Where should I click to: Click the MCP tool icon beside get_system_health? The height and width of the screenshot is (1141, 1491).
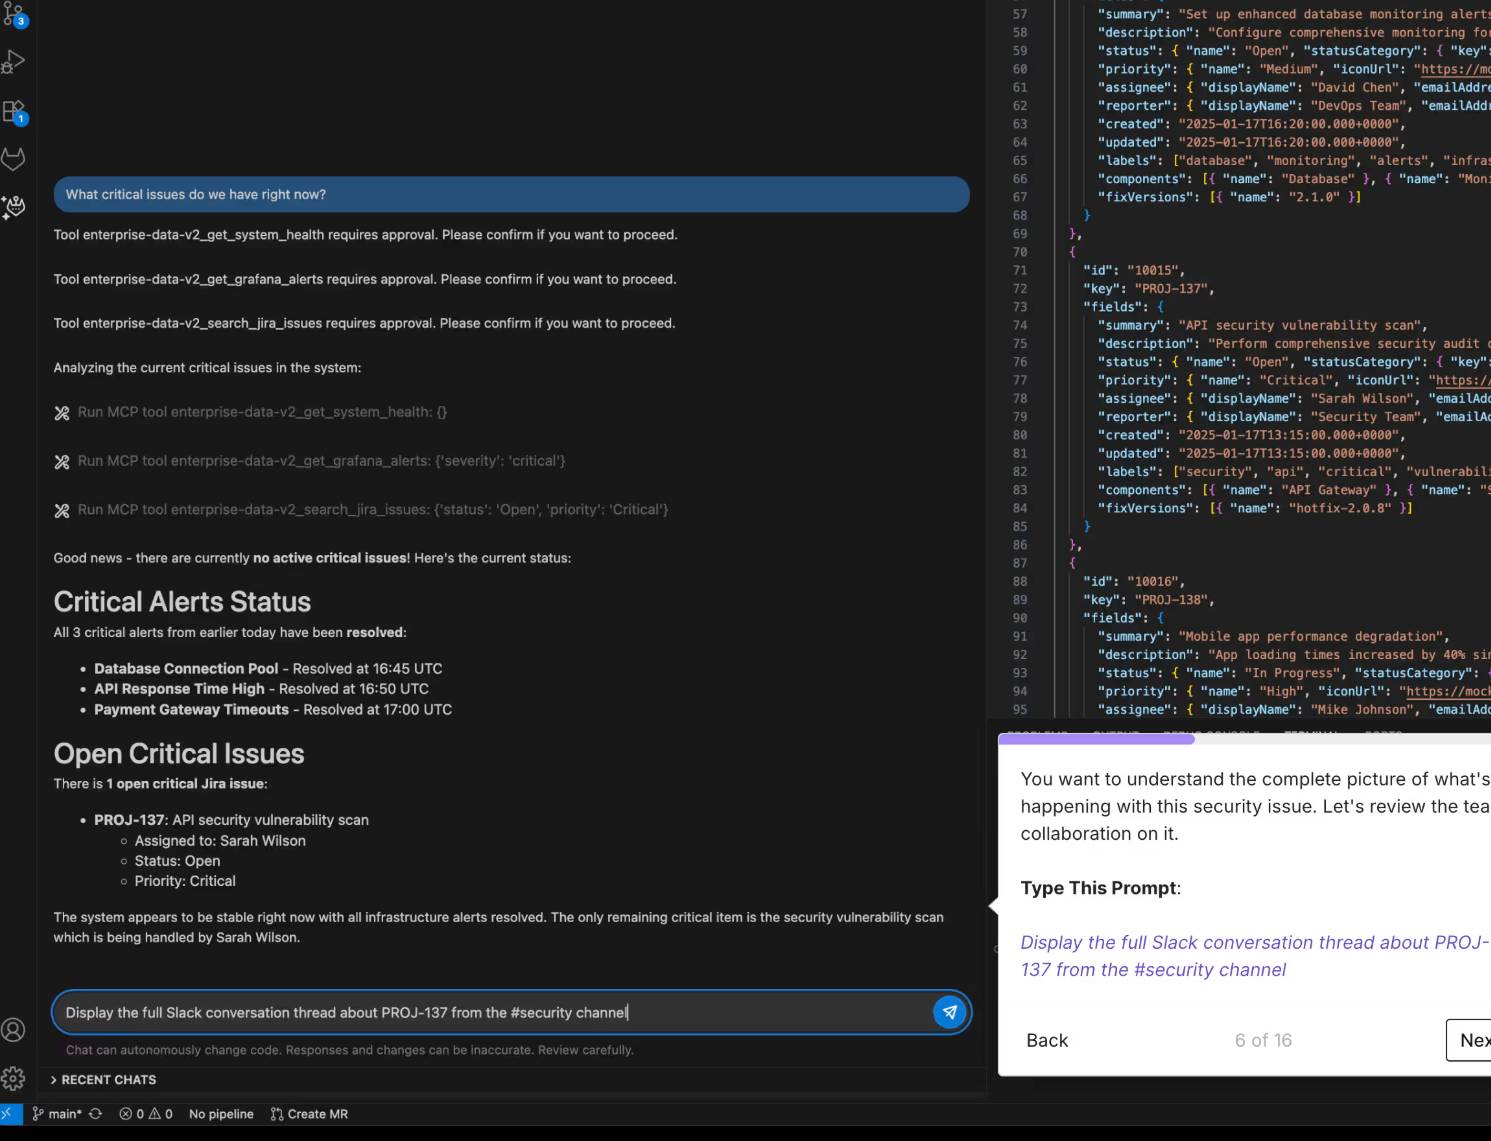[x=63, y=411]
